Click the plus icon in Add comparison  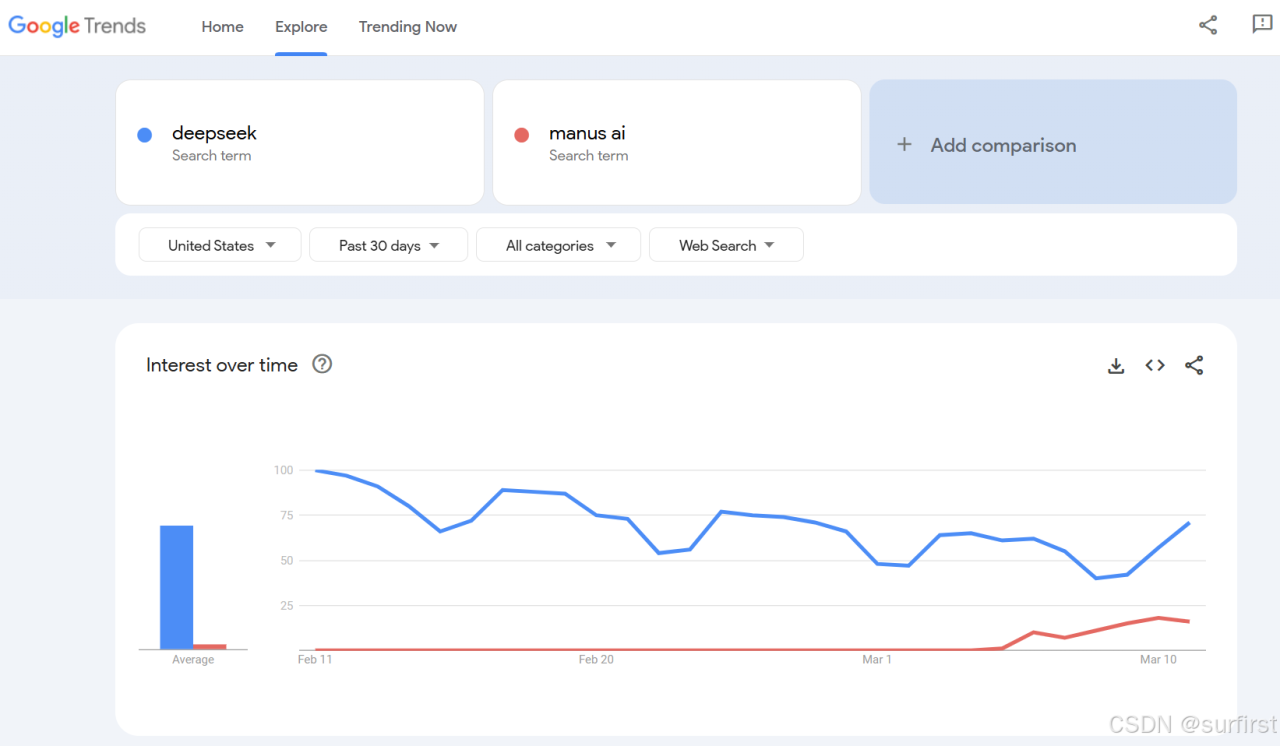point(904,145)
